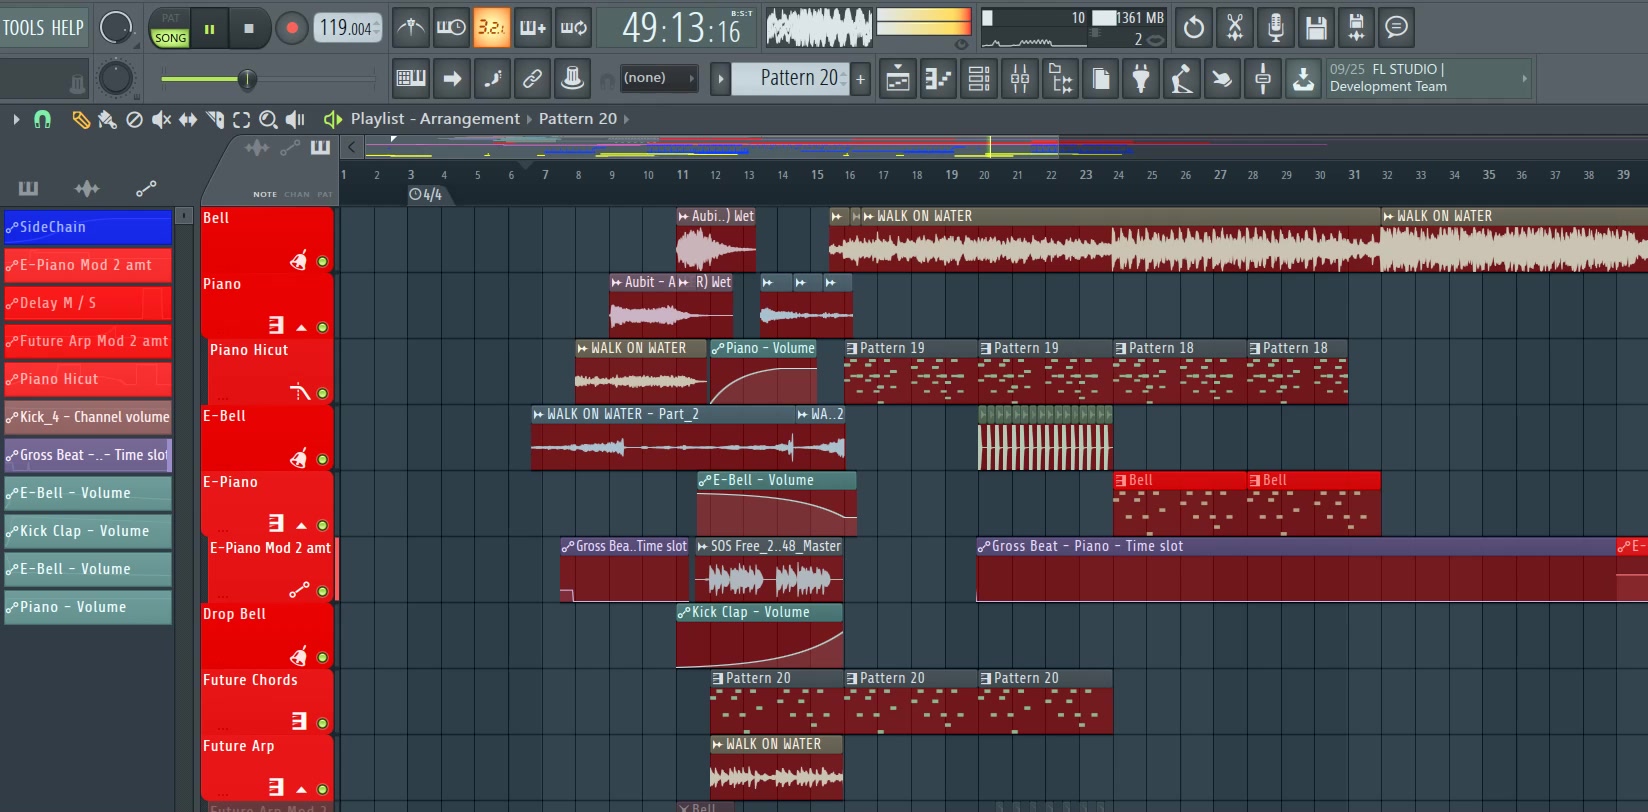Click the touch controller hand icon
The image size is (1648, 812).
[x=1222, y=78]
